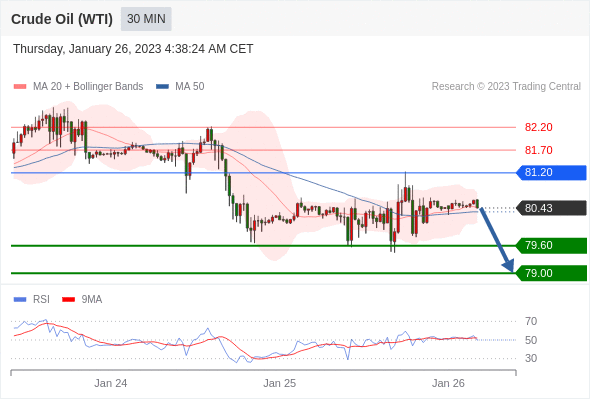Click the Crude Oil (WTI) title
The width and height of the screenshot is (590, 400).
coord(62,19)
